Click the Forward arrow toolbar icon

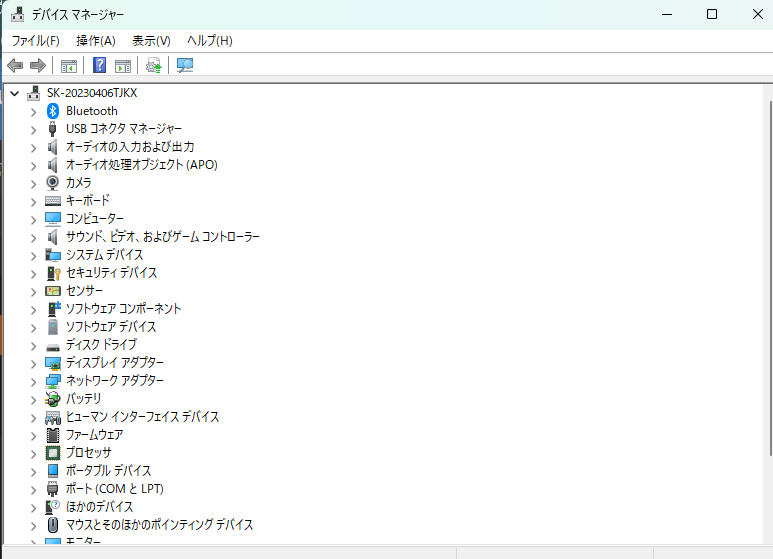[x=38, y=65]
